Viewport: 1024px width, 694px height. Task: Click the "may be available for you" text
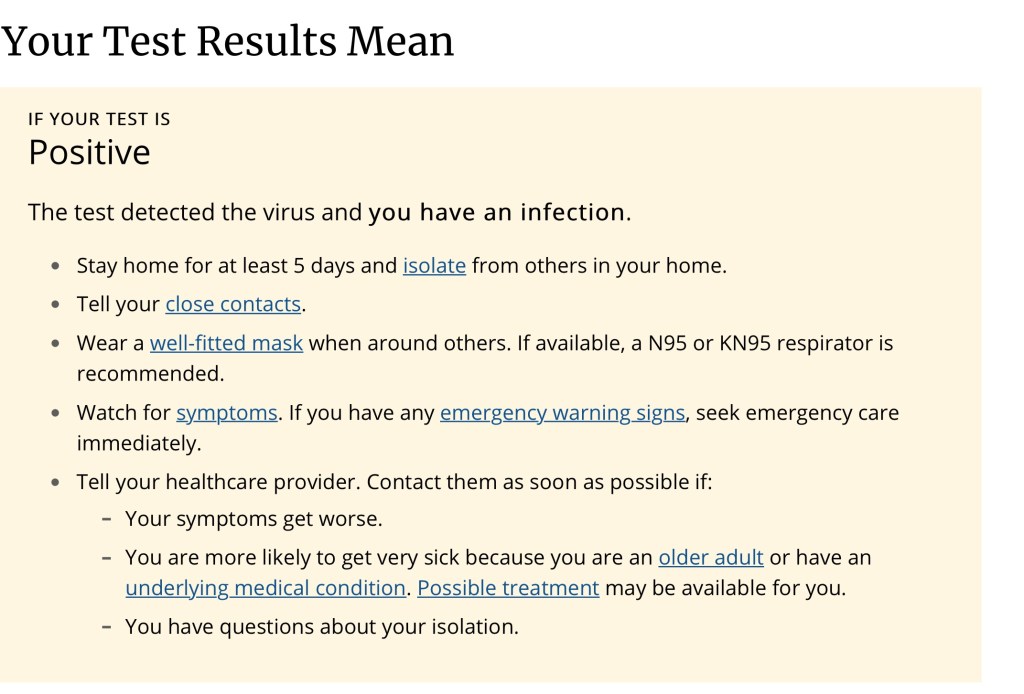click(x=725, y=588)
